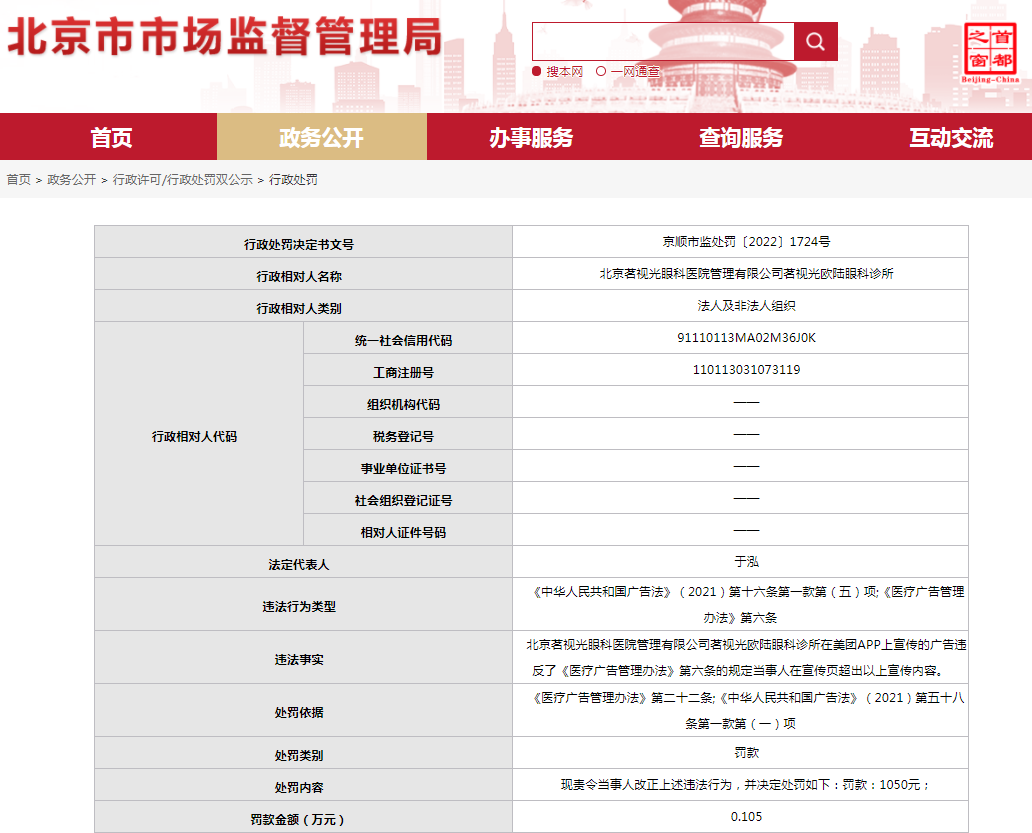
Task: Go to 首页 in breadcrumb
Action: point(18,180)
